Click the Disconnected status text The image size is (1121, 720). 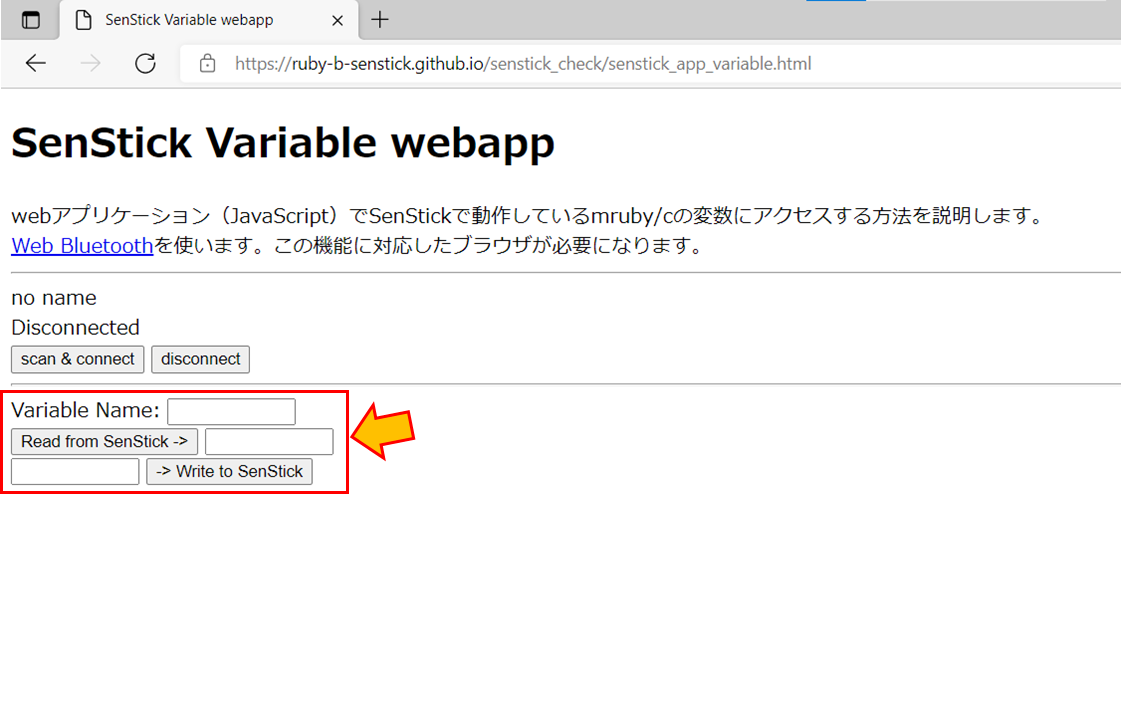click(x=75, y=327)
